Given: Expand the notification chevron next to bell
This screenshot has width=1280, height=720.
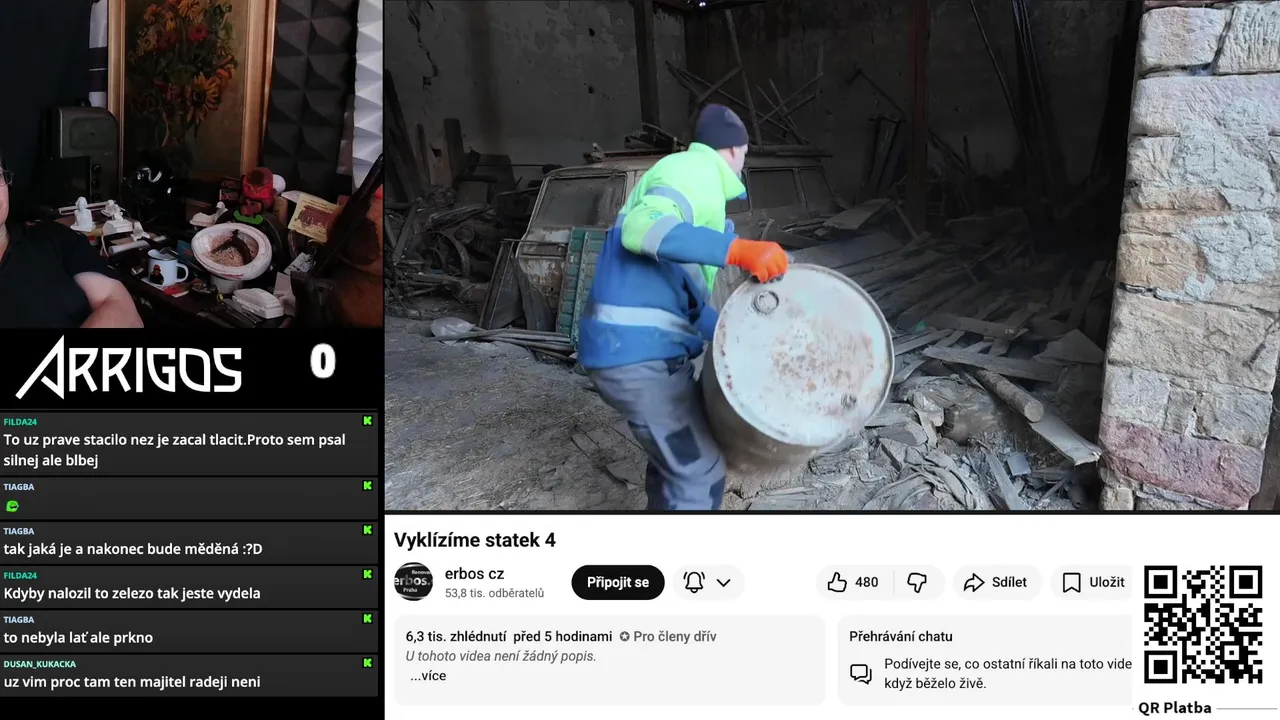Looking at the screenshot, I should point(724,582).
